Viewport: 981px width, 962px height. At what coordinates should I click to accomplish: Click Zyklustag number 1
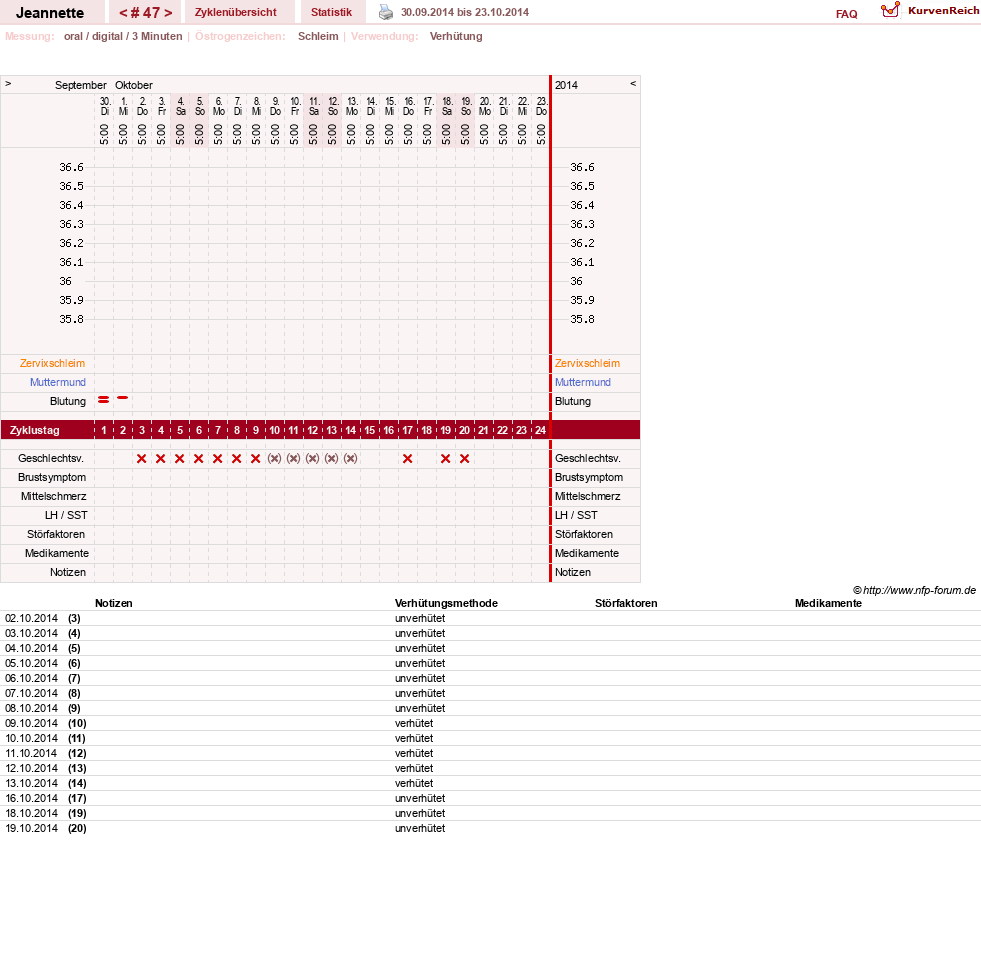[x=104, y=430]
